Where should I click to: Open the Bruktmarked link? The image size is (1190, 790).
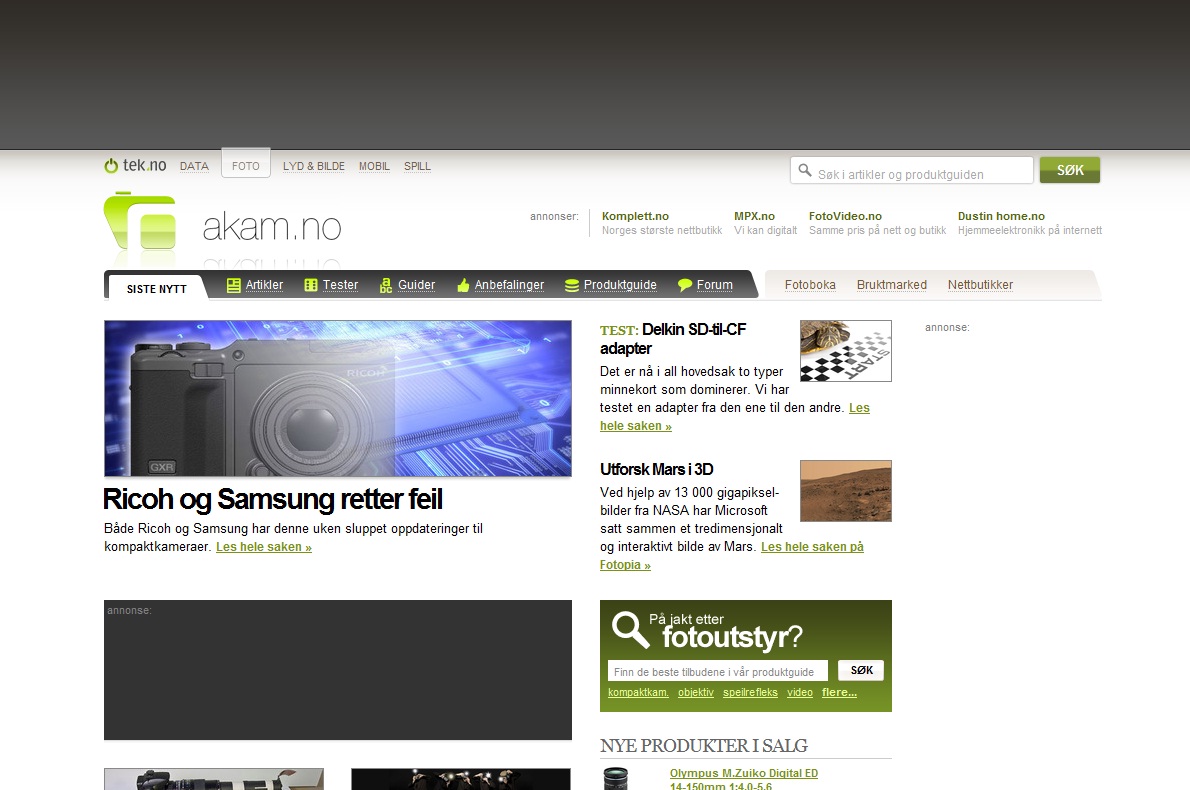(892, 285)
